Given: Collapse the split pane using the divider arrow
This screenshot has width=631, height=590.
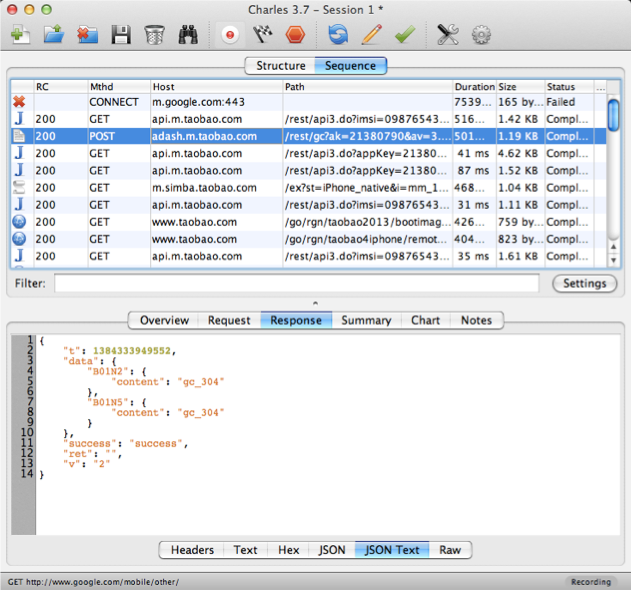Looking at the screenshot, I should pos(315,302).
